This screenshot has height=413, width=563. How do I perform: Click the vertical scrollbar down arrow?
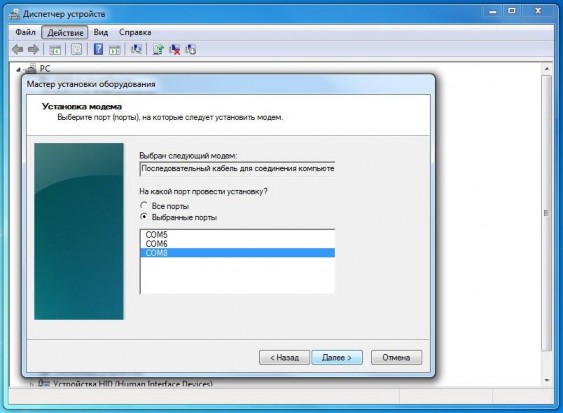547,380
